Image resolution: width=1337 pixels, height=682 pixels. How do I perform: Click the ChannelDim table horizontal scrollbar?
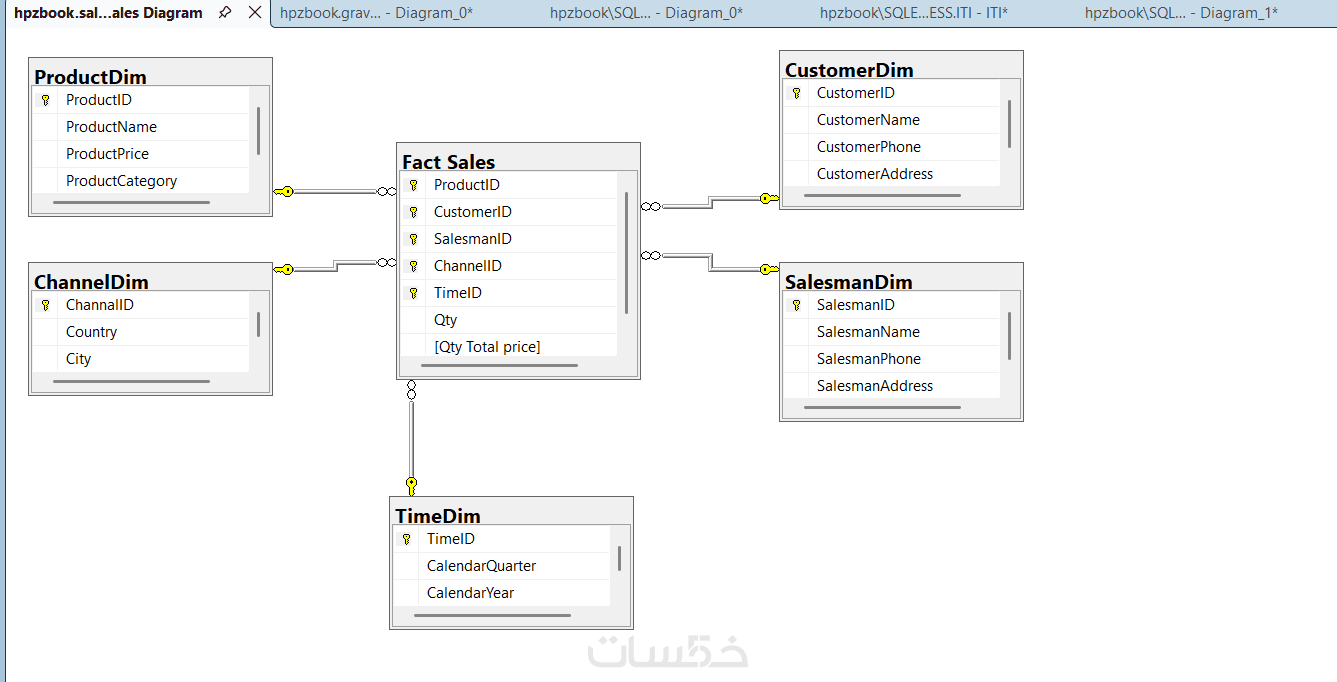pyautogui.click(x=131, y=381)
